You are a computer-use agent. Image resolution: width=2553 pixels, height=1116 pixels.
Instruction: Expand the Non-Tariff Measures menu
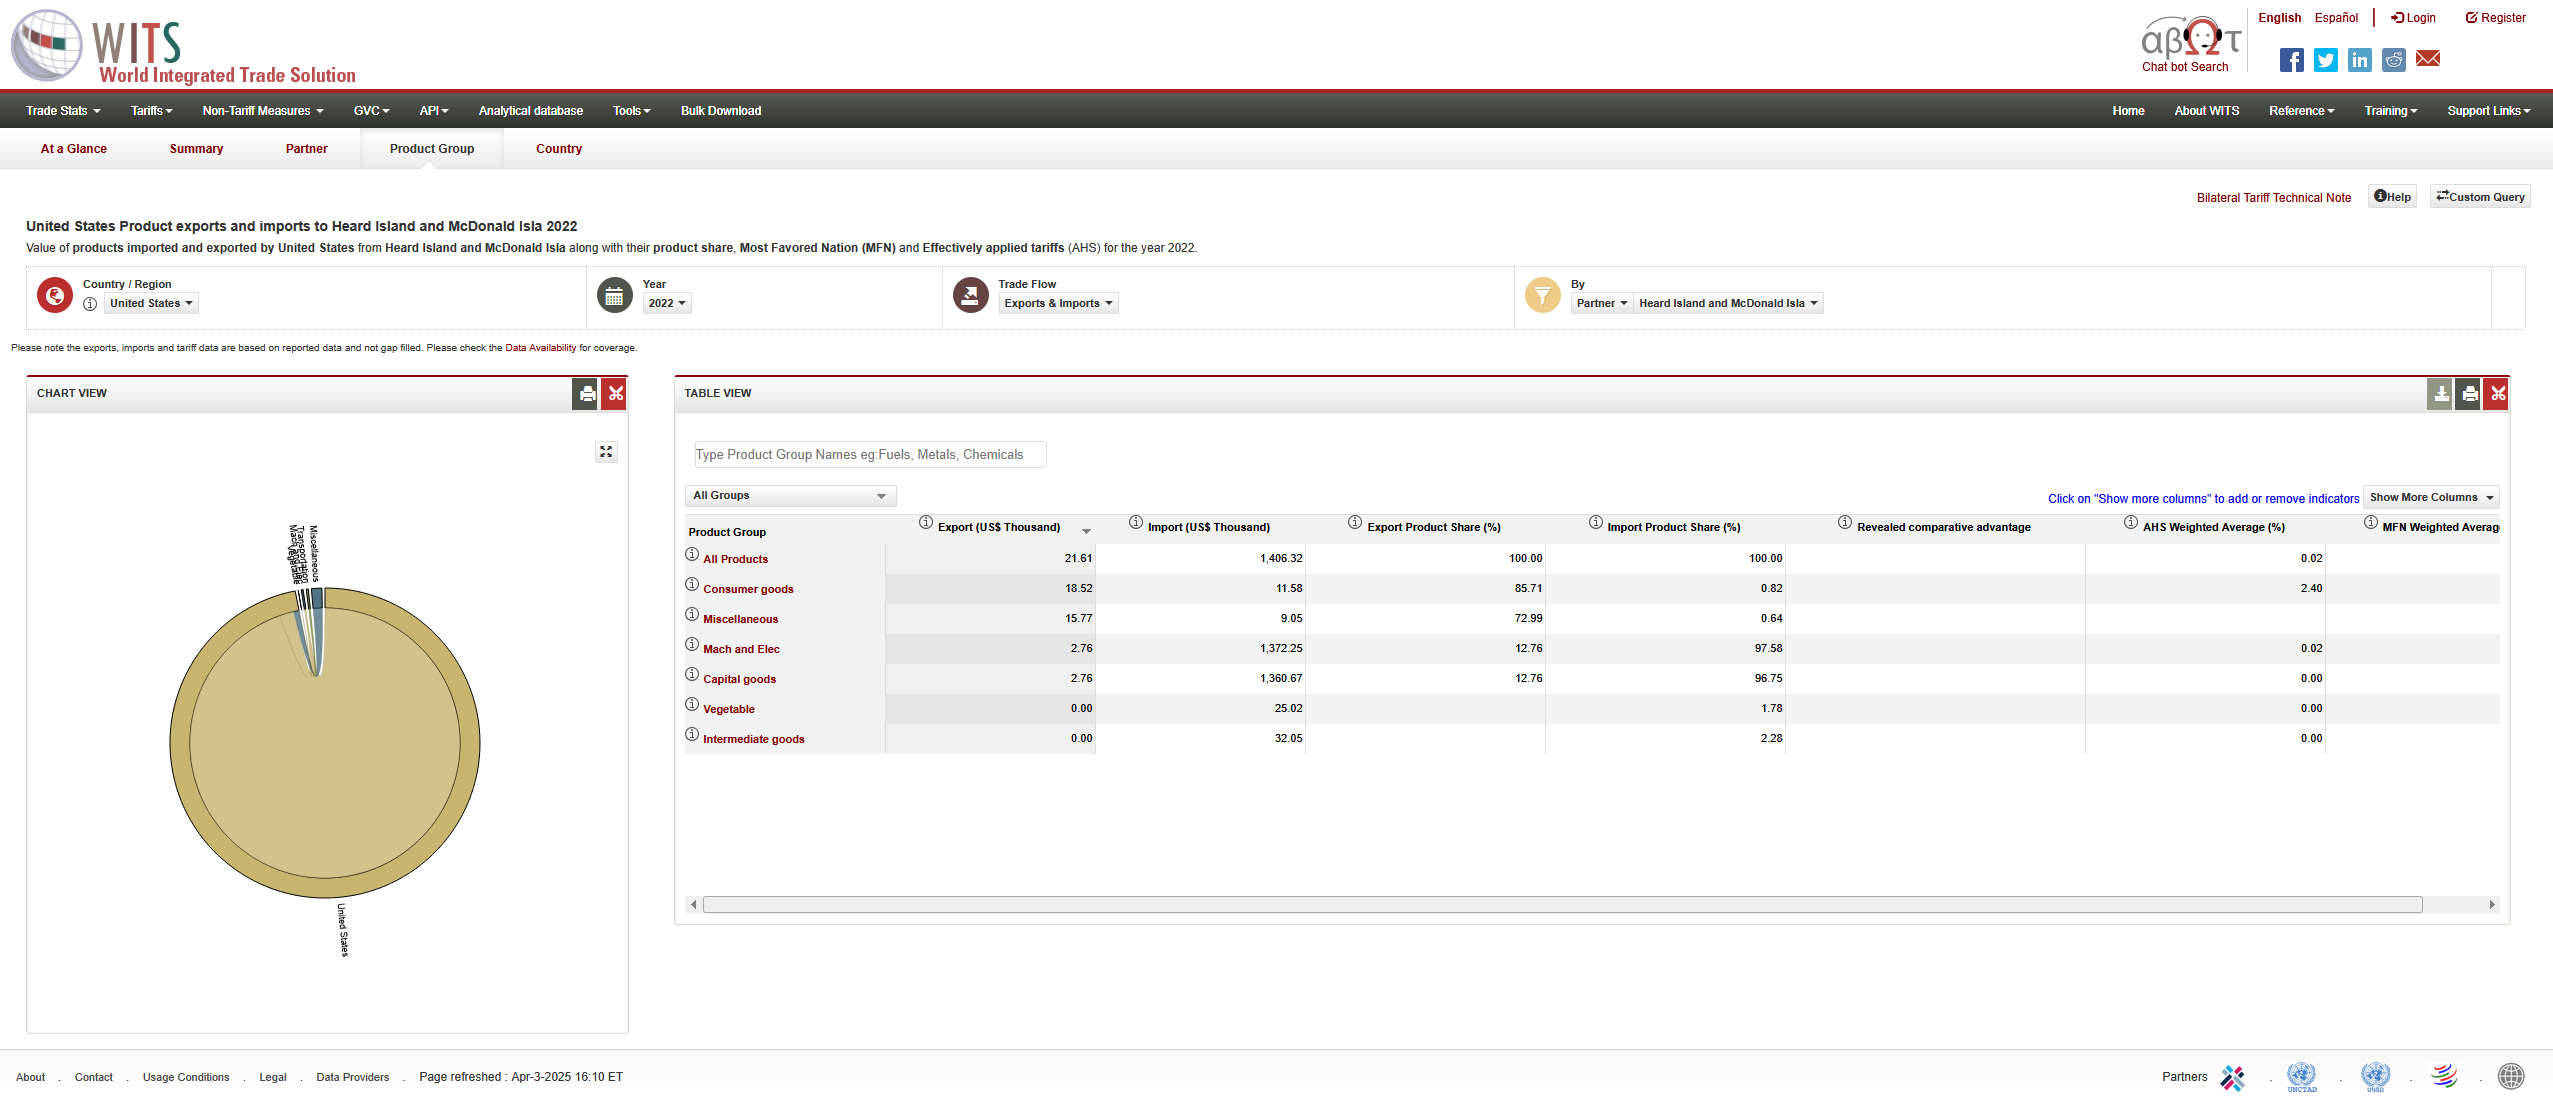(263, 111)
